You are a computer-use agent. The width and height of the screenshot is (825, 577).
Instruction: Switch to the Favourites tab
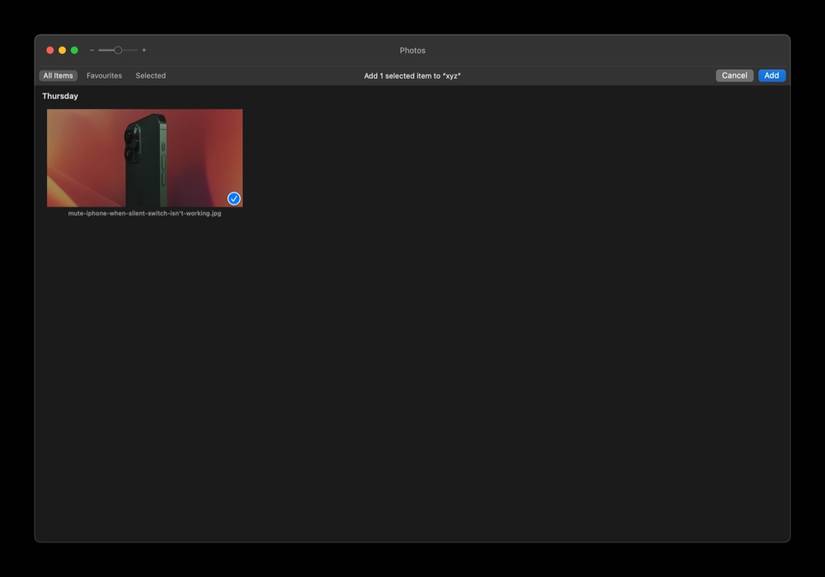(103, 75)
